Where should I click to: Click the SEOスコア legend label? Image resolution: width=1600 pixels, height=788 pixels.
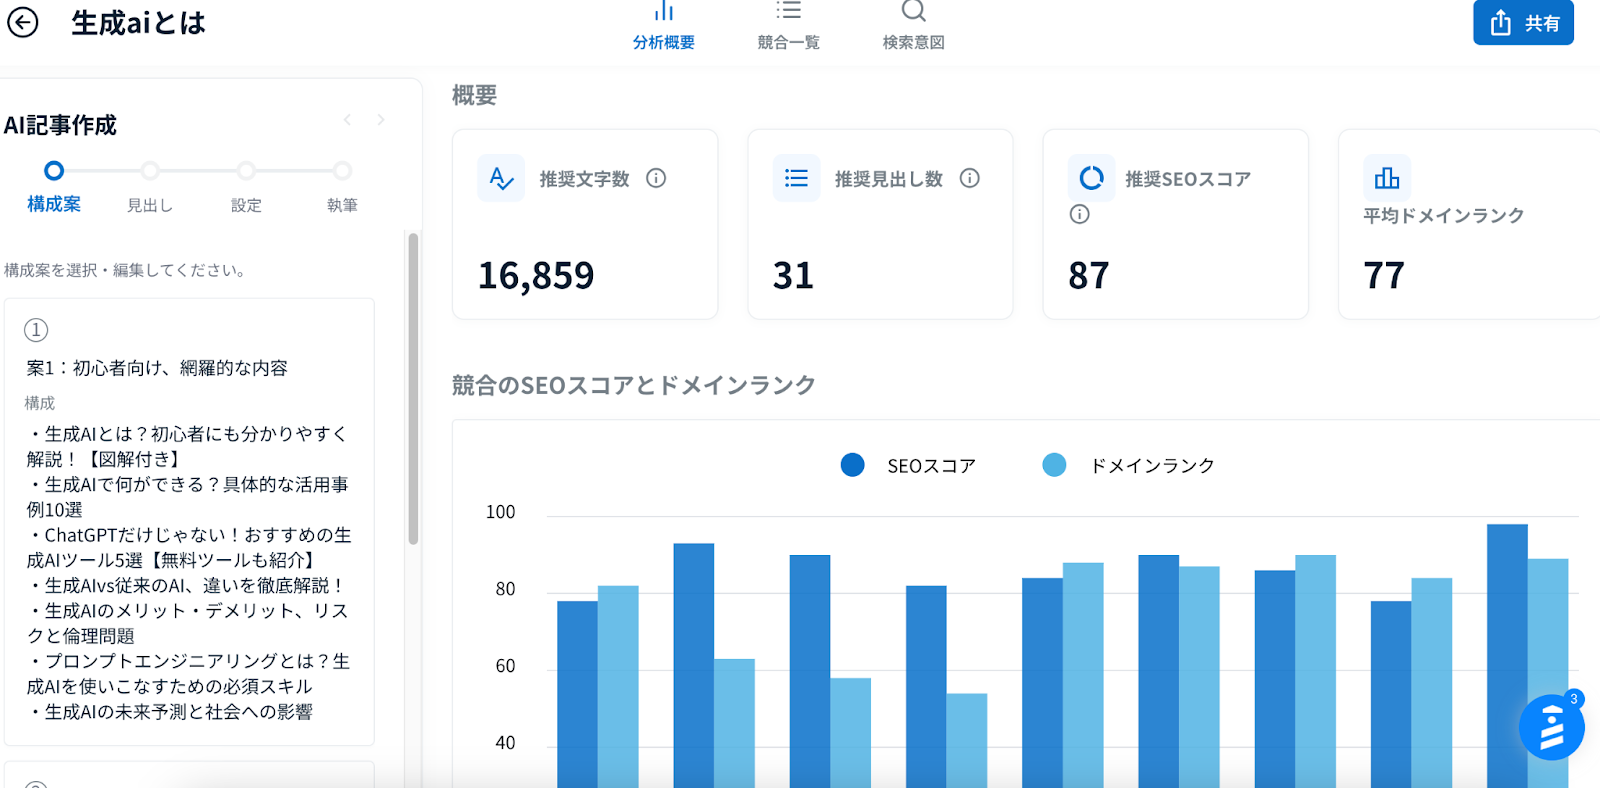pyautogui.click(x=931, y=466)
